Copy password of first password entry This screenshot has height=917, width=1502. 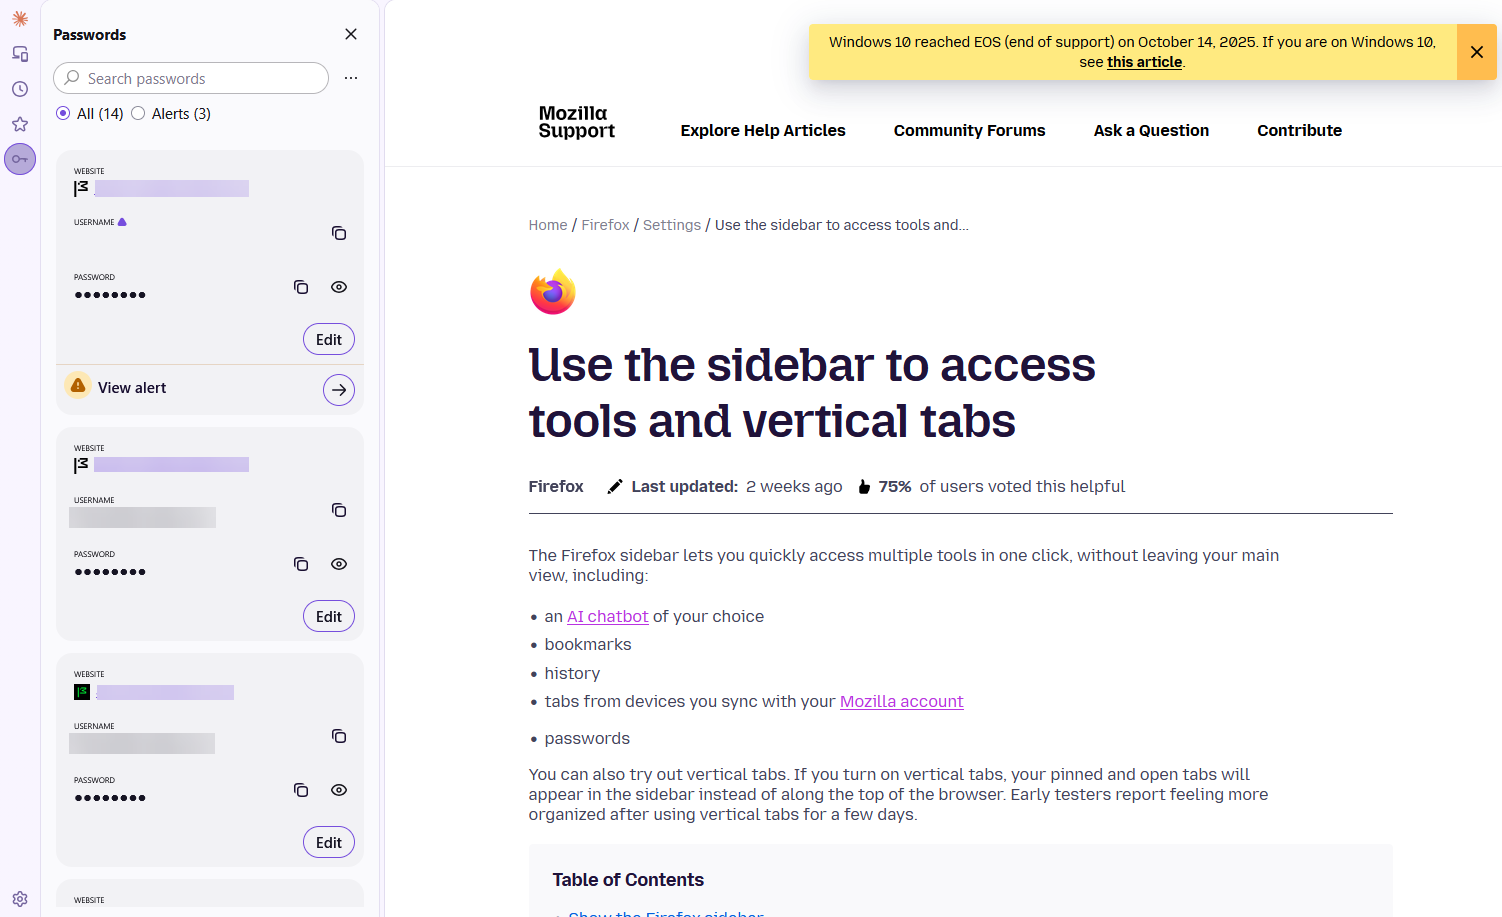pyautogui.click(x=301, y=287)
